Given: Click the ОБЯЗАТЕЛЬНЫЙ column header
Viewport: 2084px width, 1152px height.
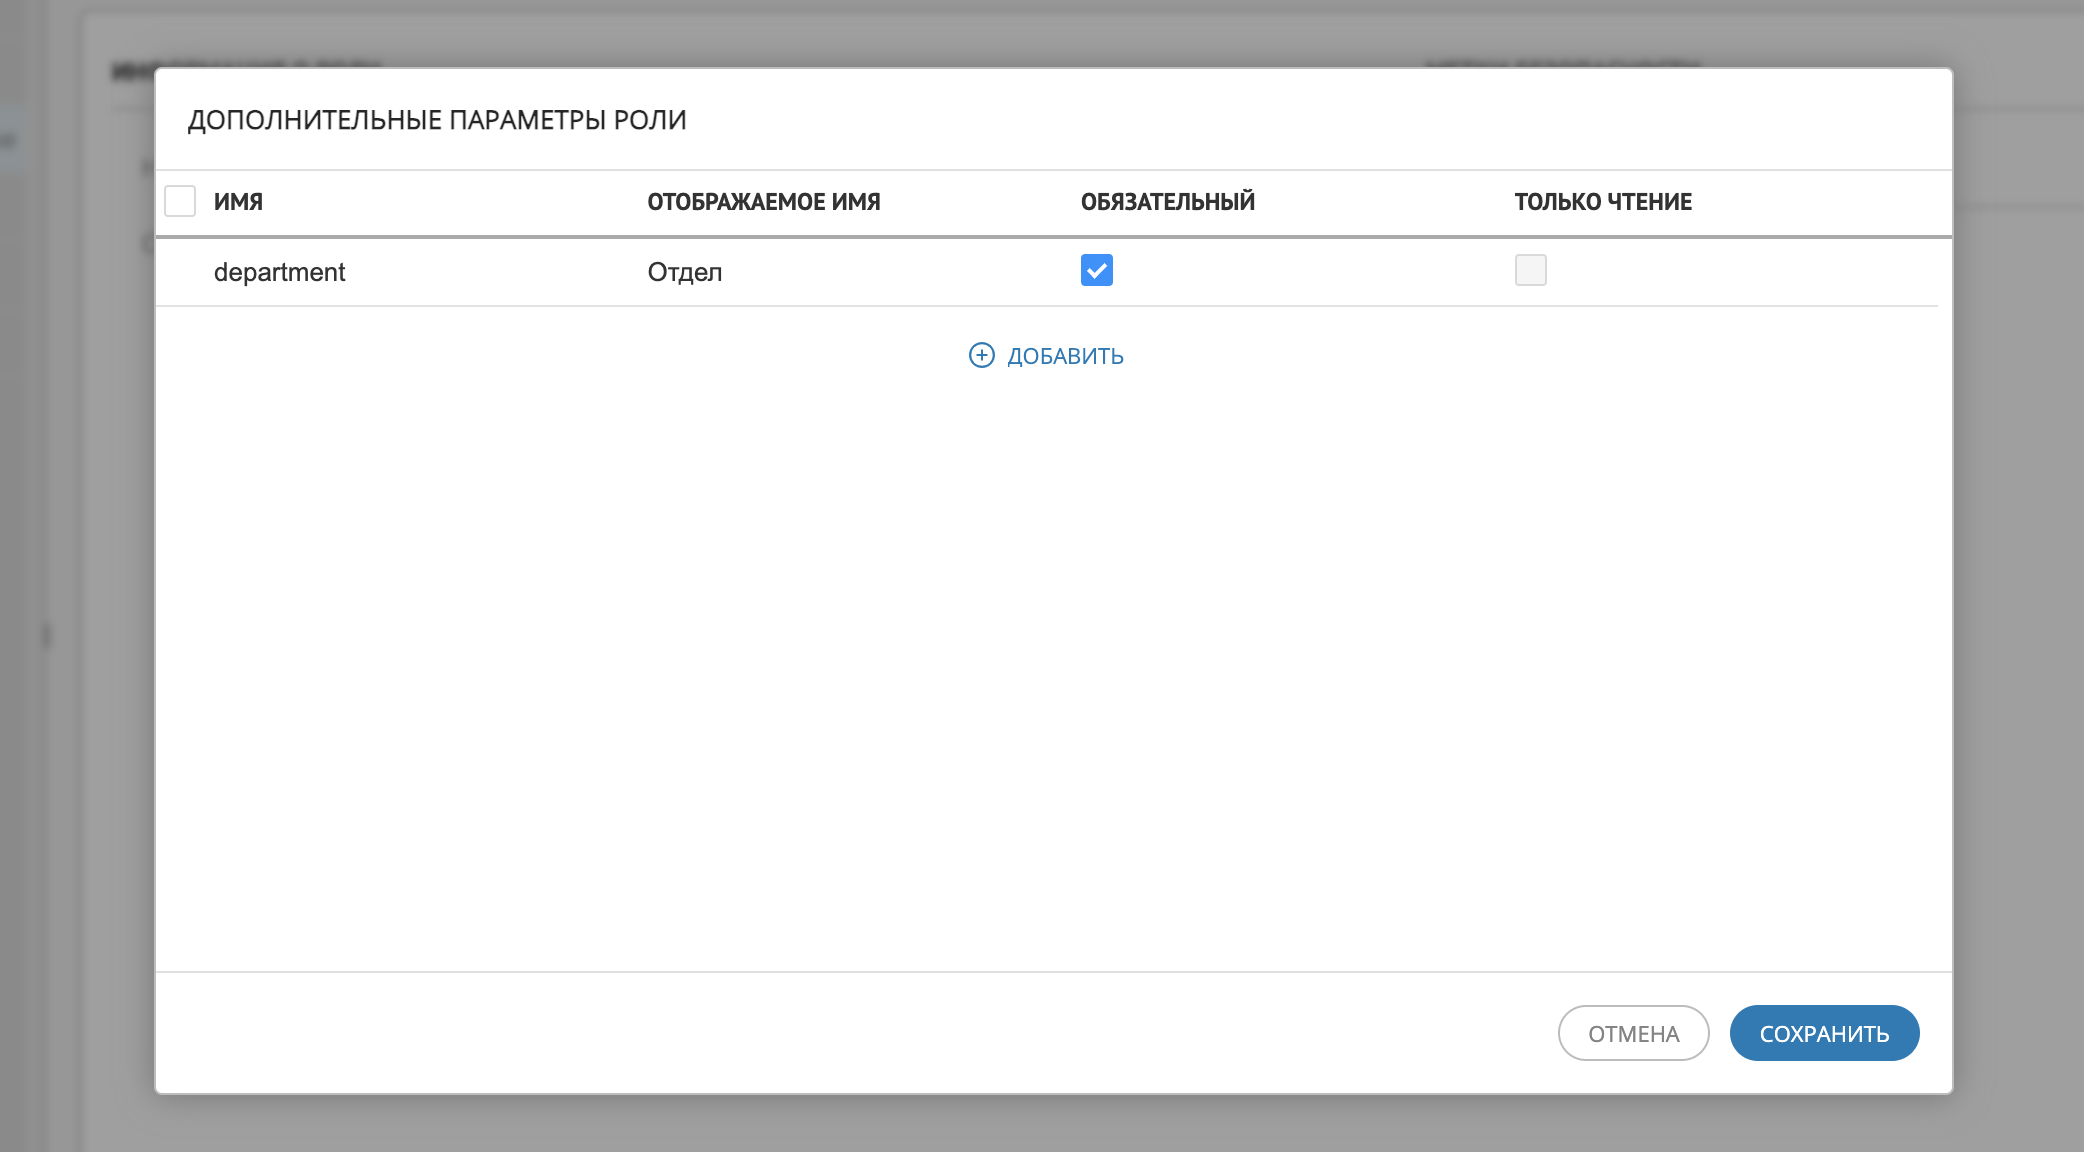Looking at the screenshot, I should pos(1167,202).
